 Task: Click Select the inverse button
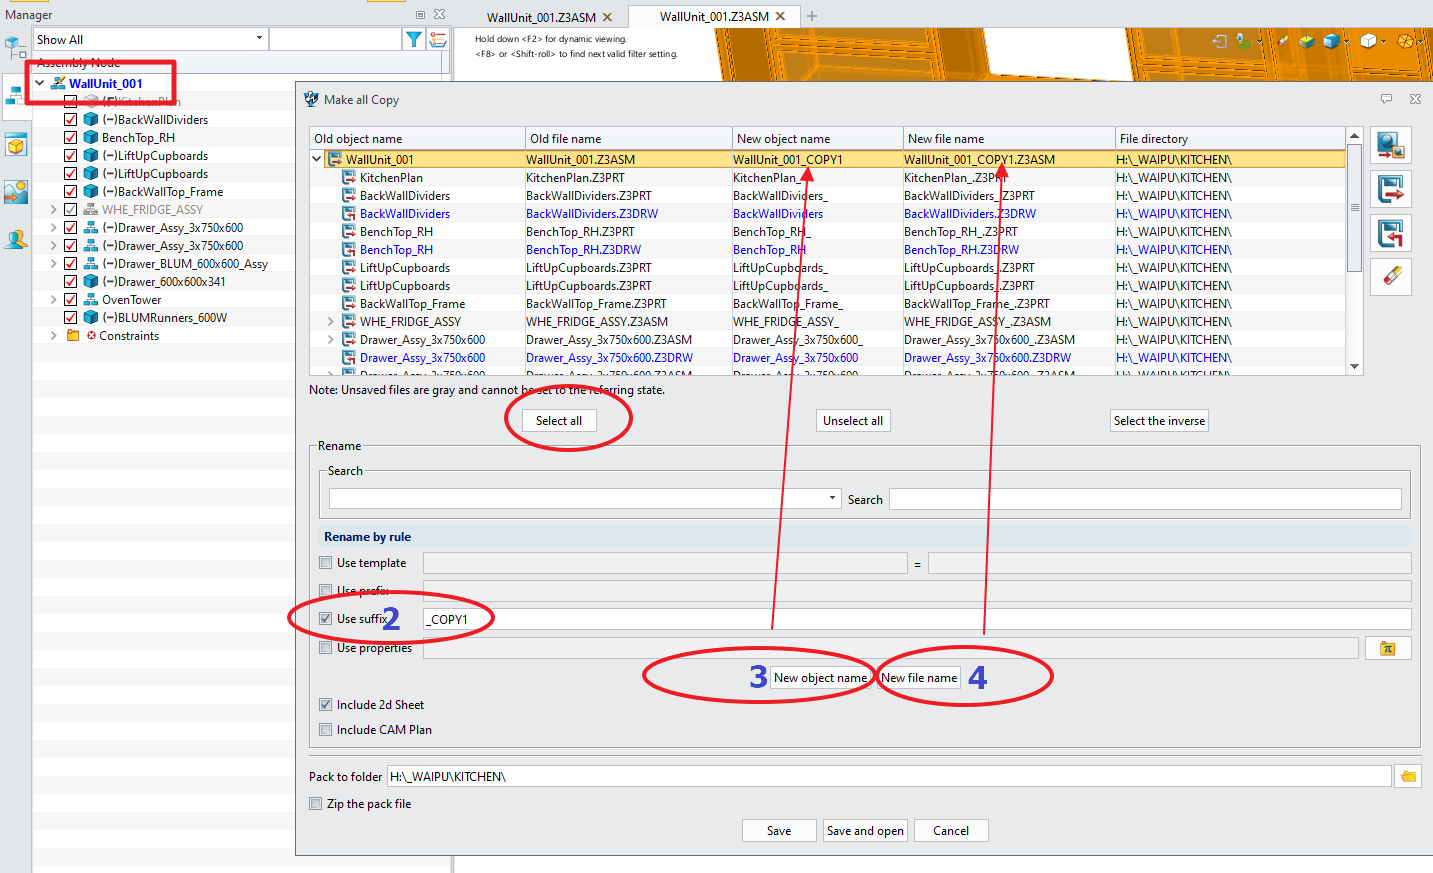pyautogui.click(x=1160, y=421)
